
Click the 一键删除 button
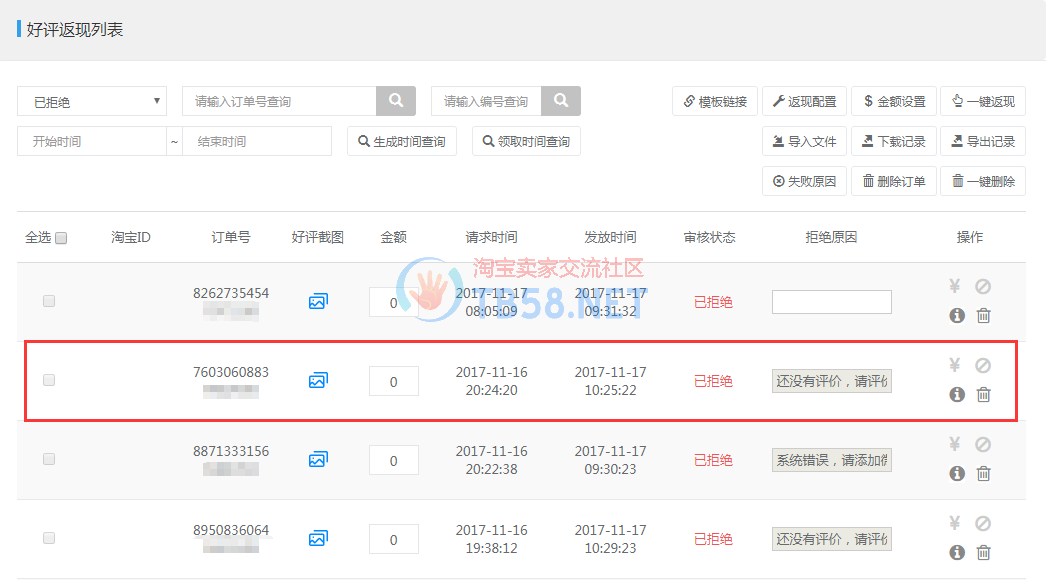(983, 181)
